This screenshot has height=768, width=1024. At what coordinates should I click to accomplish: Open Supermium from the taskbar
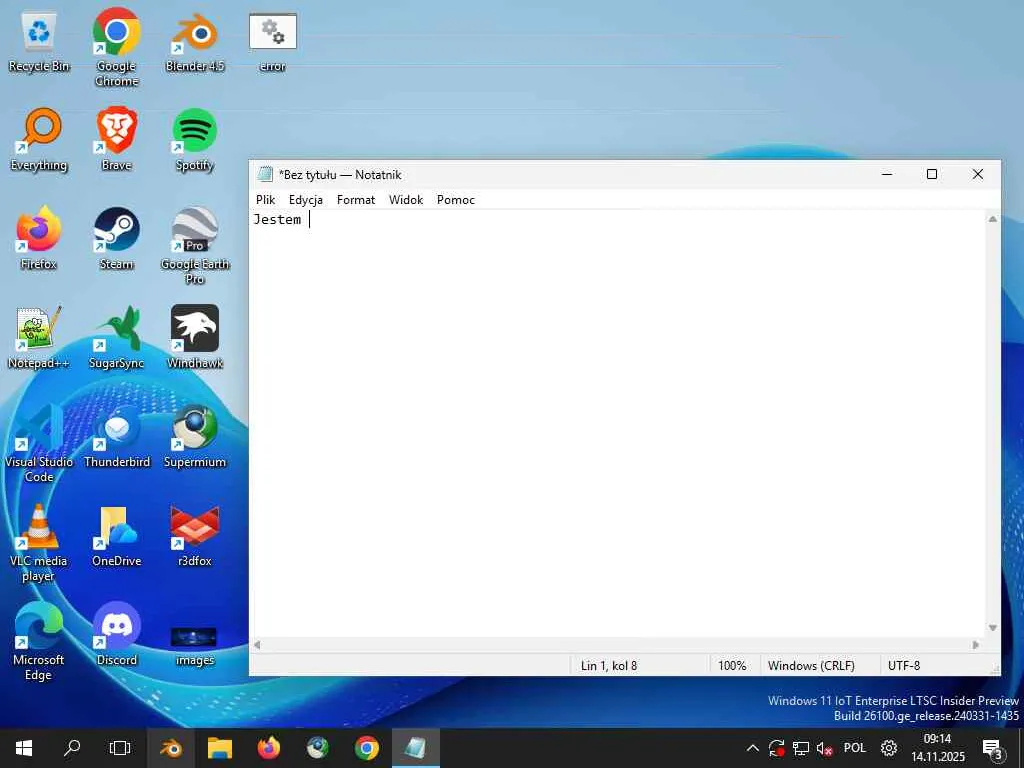tap(318, 748)
